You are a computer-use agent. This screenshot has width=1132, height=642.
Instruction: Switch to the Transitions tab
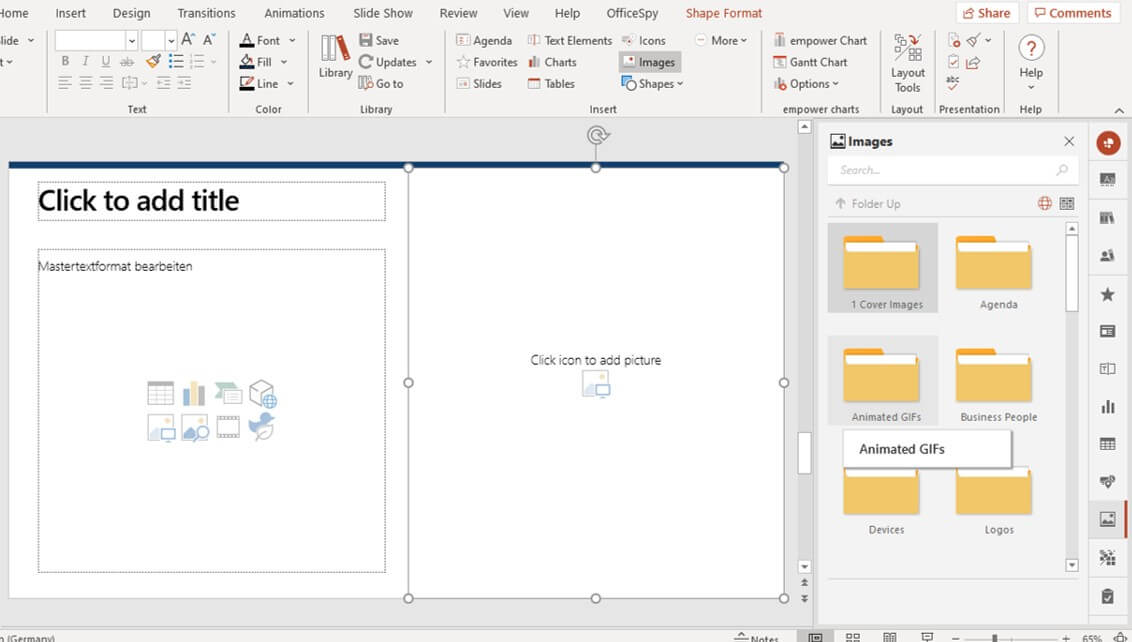click(x=207, y=13)
